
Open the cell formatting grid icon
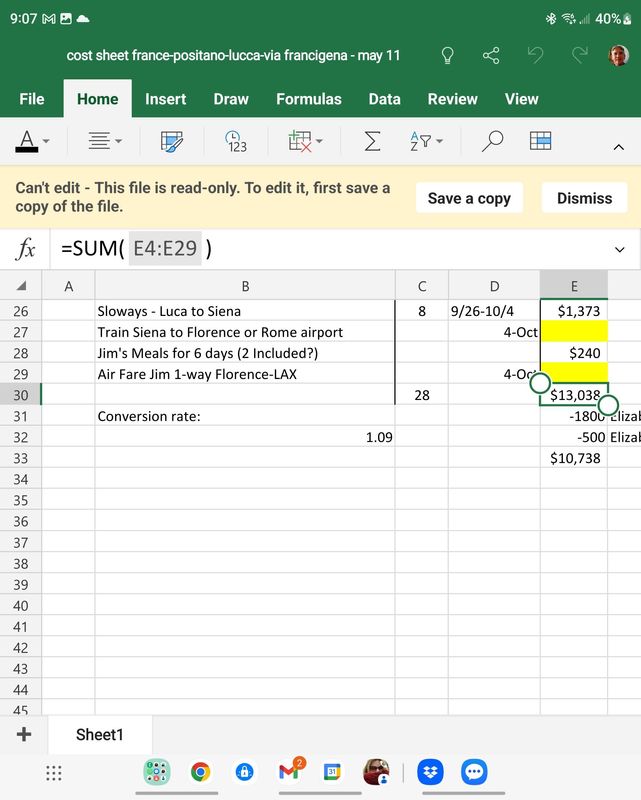click(540, 140)
